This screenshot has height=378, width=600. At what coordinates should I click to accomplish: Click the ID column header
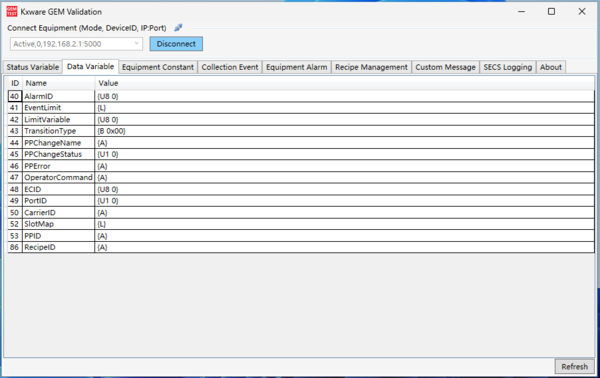[x=15, y=83]
